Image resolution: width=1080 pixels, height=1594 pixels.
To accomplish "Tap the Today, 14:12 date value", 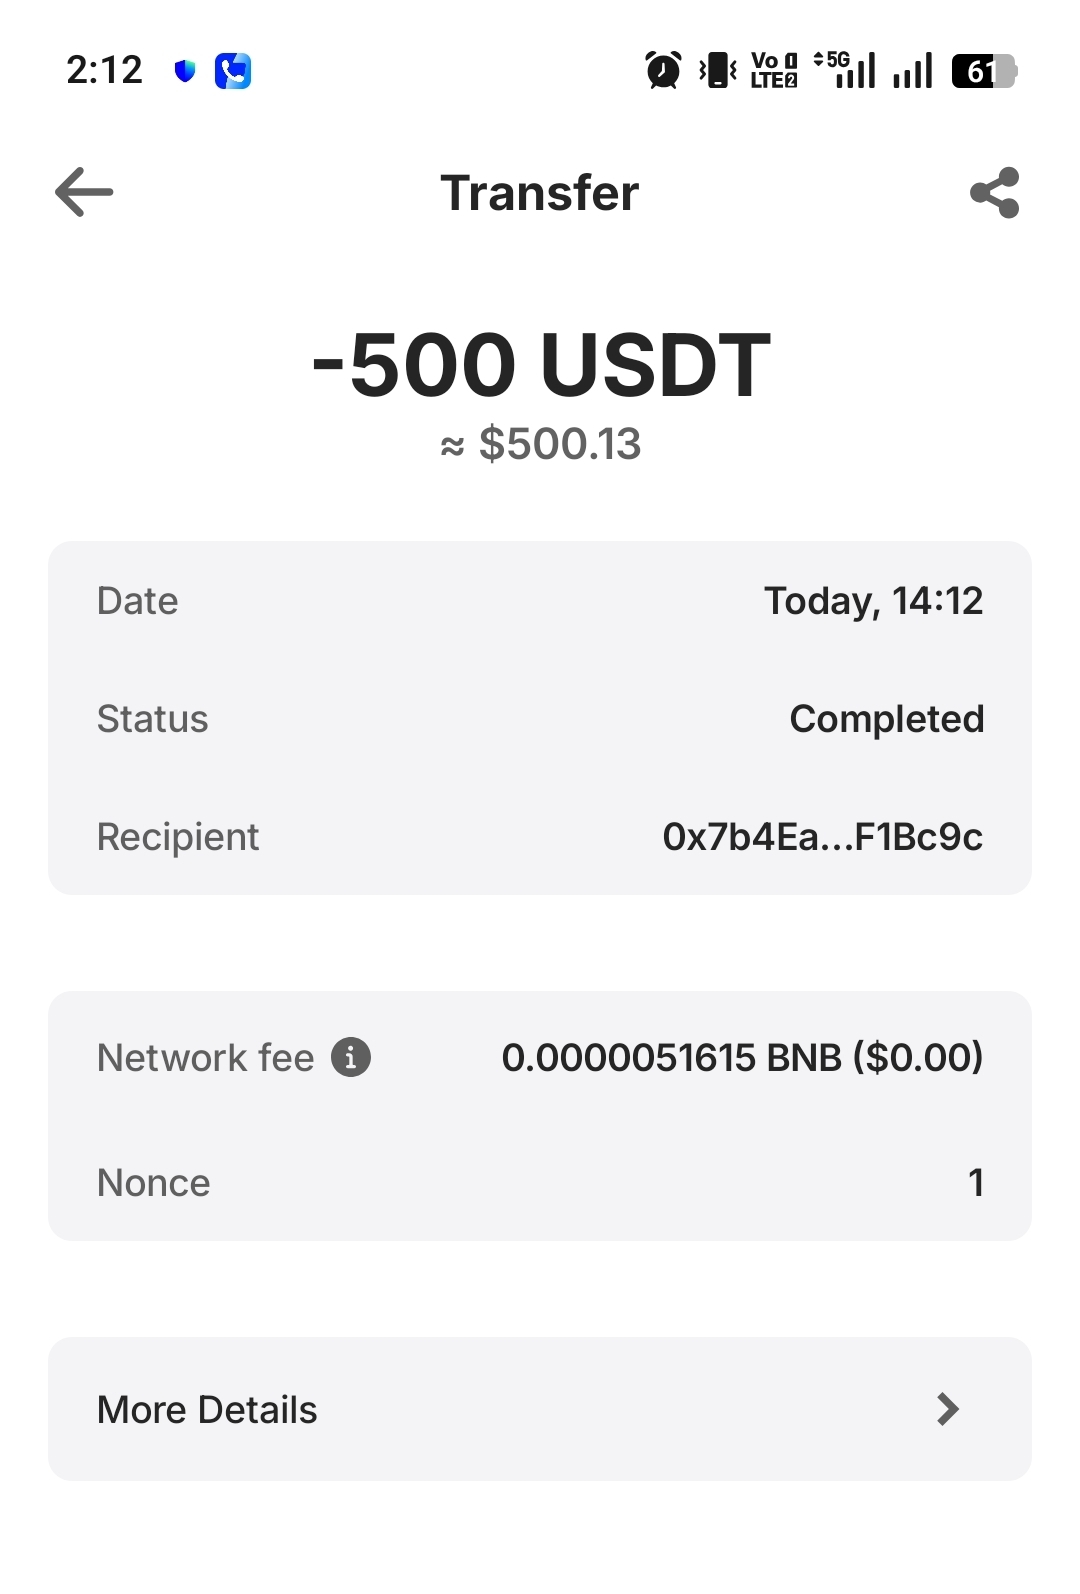I will click(873, 601).
